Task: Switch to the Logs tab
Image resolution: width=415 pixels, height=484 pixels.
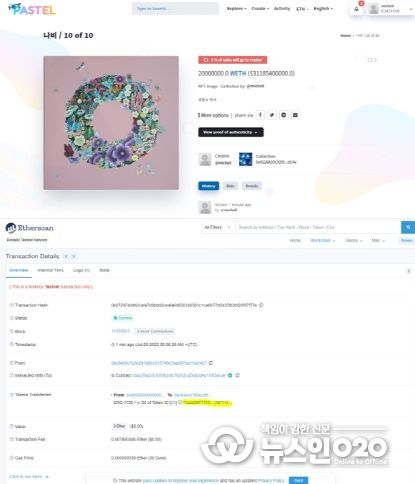Action: tap(81, 270)
